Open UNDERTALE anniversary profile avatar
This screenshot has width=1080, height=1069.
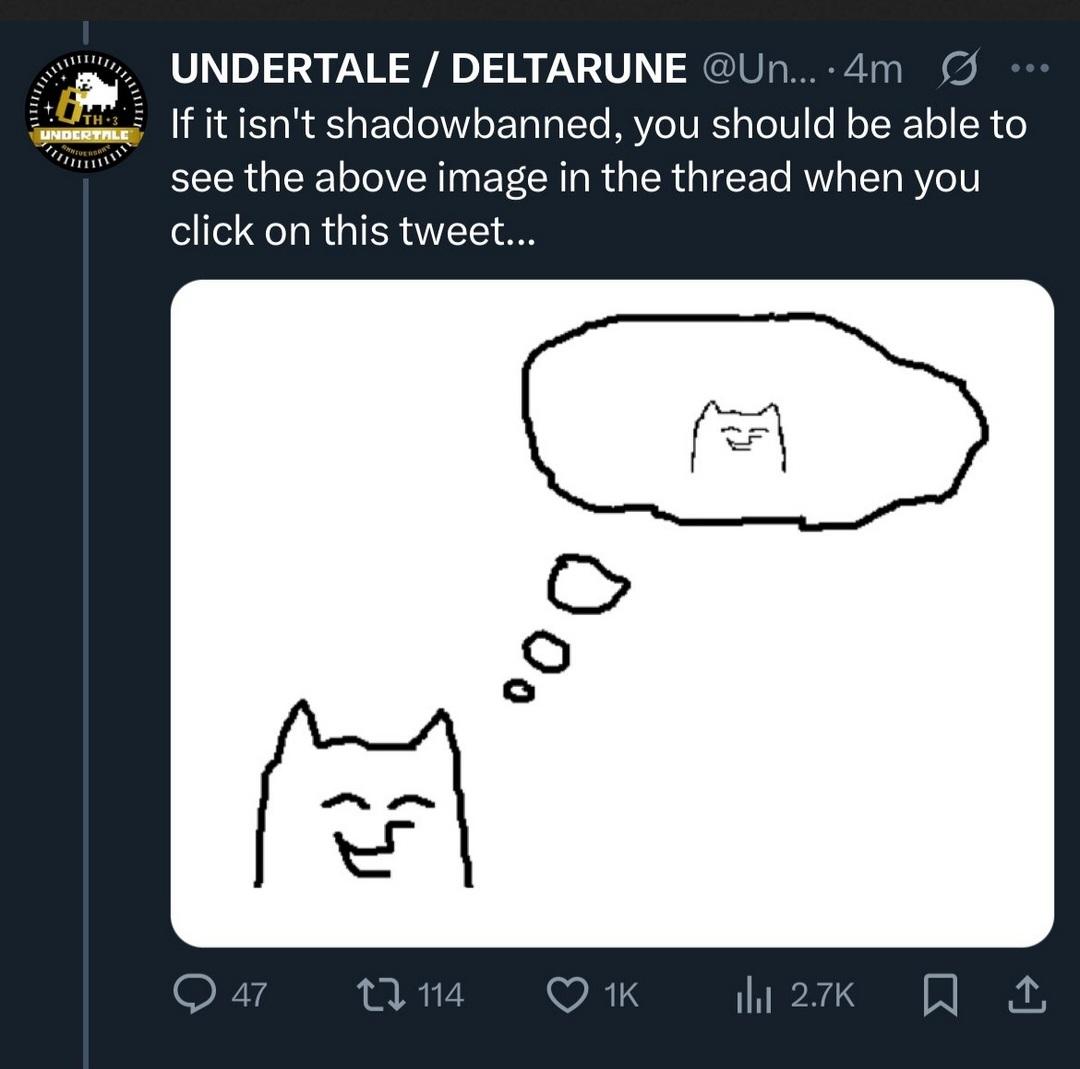click(86, 112)
